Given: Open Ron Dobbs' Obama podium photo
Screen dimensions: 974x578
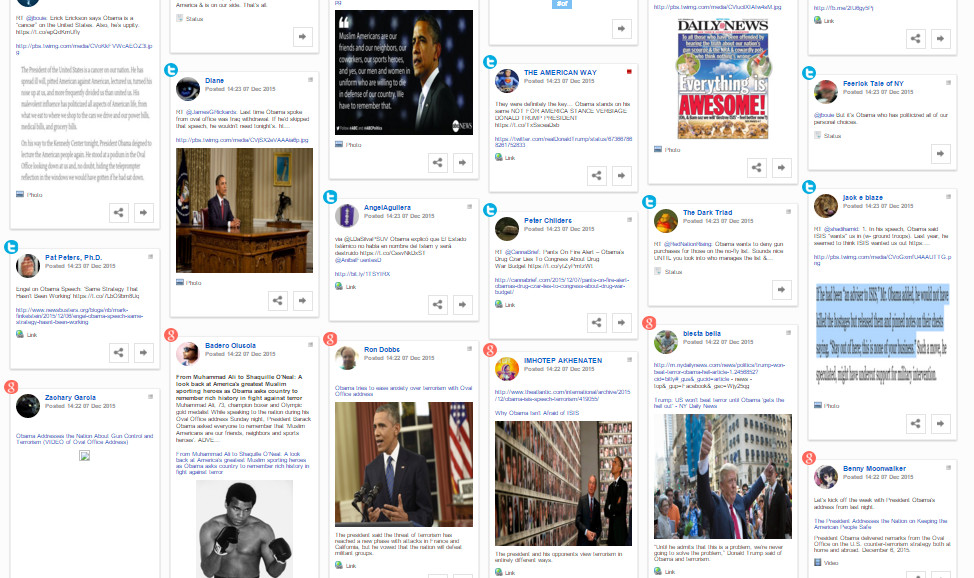Looking at the screenshot, I should click(x=404, y=464).
